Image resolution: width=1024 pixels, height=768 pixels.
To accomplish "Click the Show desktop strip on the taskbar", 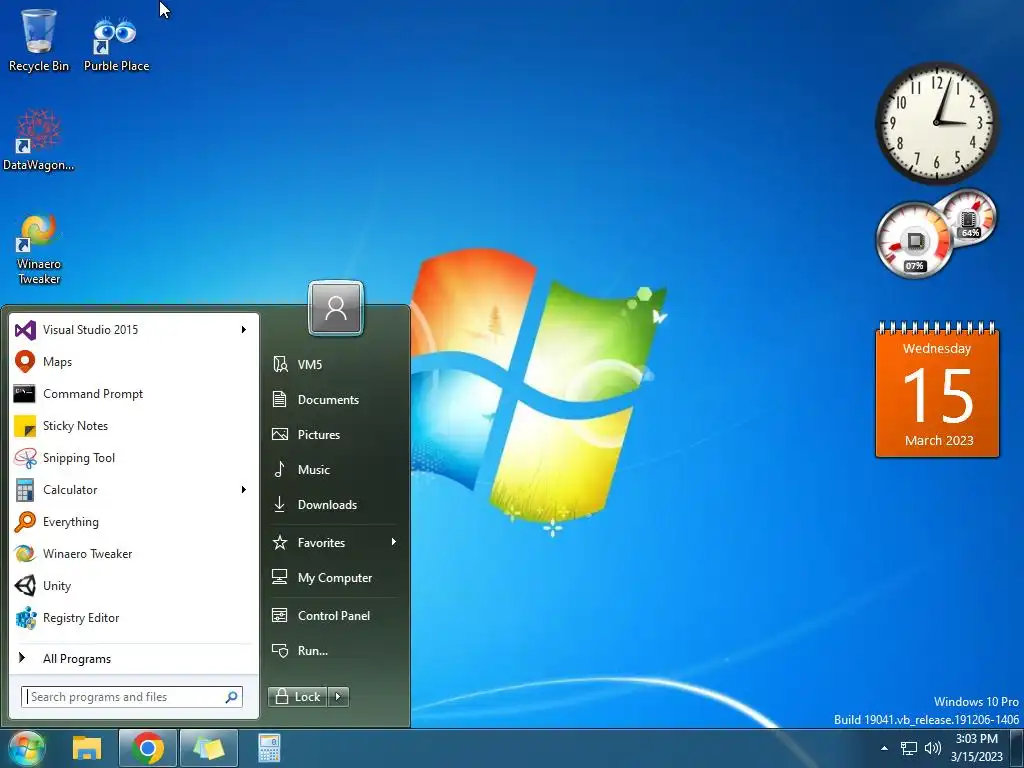I will point(1018,748).
